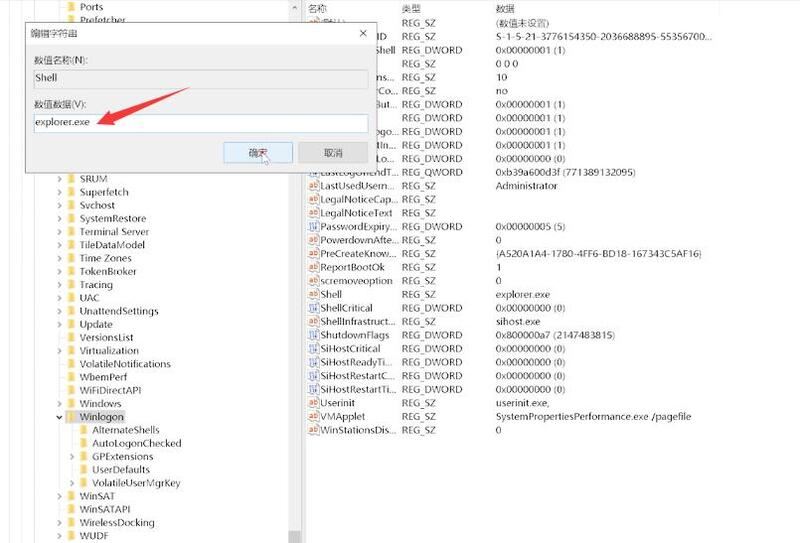This screenshot has height=543, width=800.
Task: Collapse the Winlogon tree node
Action: click(x=58, y=416)
